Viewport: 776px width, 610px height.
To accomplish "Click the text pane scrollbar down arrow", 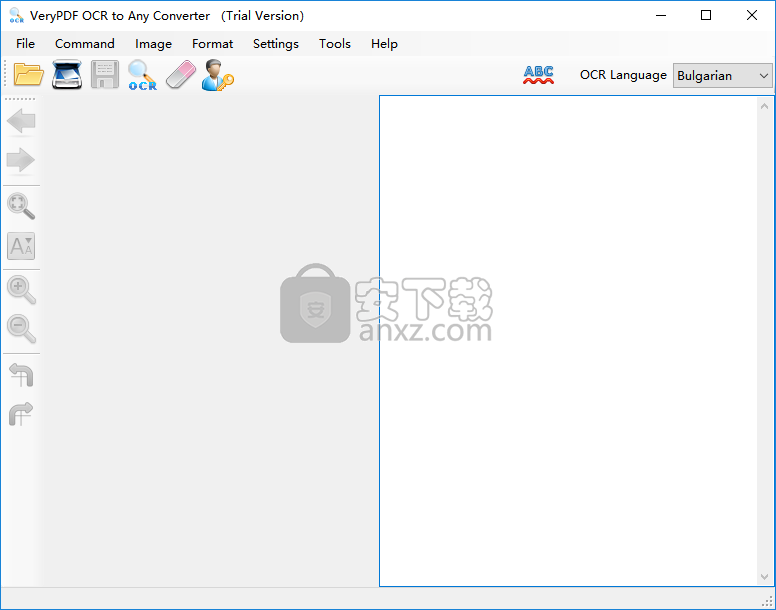I will (764, 577).
